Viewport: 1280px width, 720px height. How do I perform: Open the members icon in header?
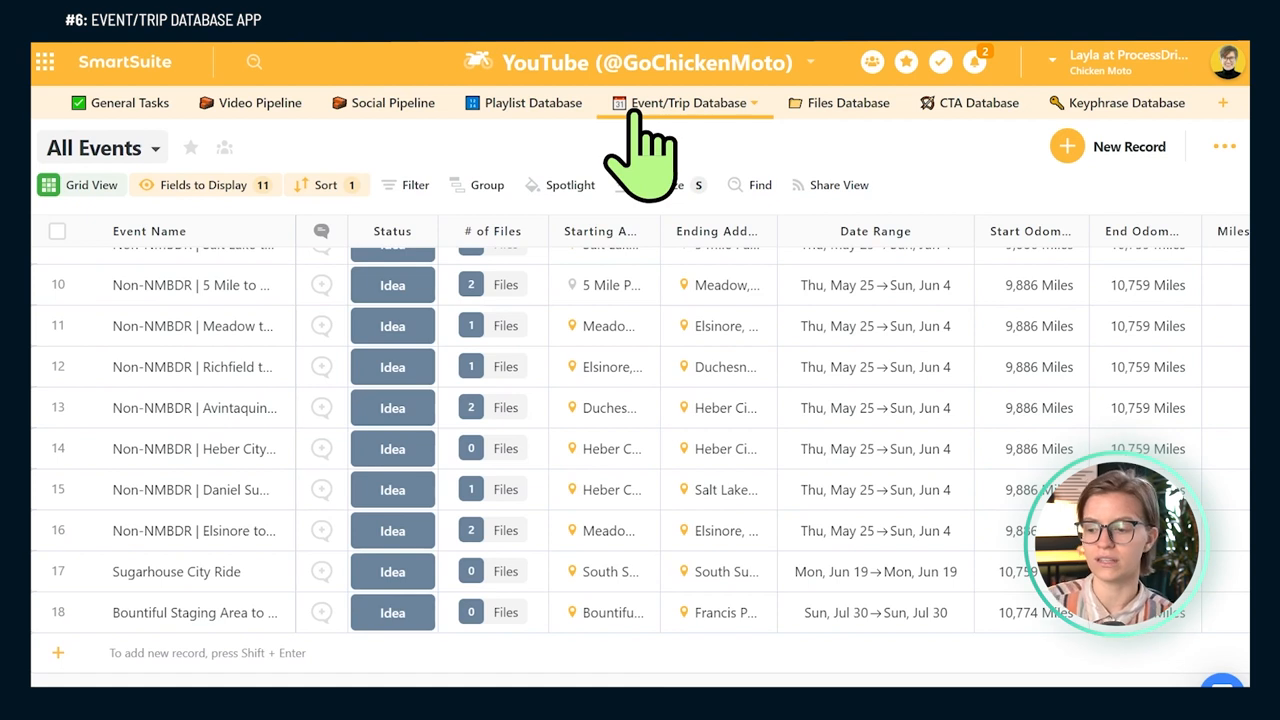872,62
